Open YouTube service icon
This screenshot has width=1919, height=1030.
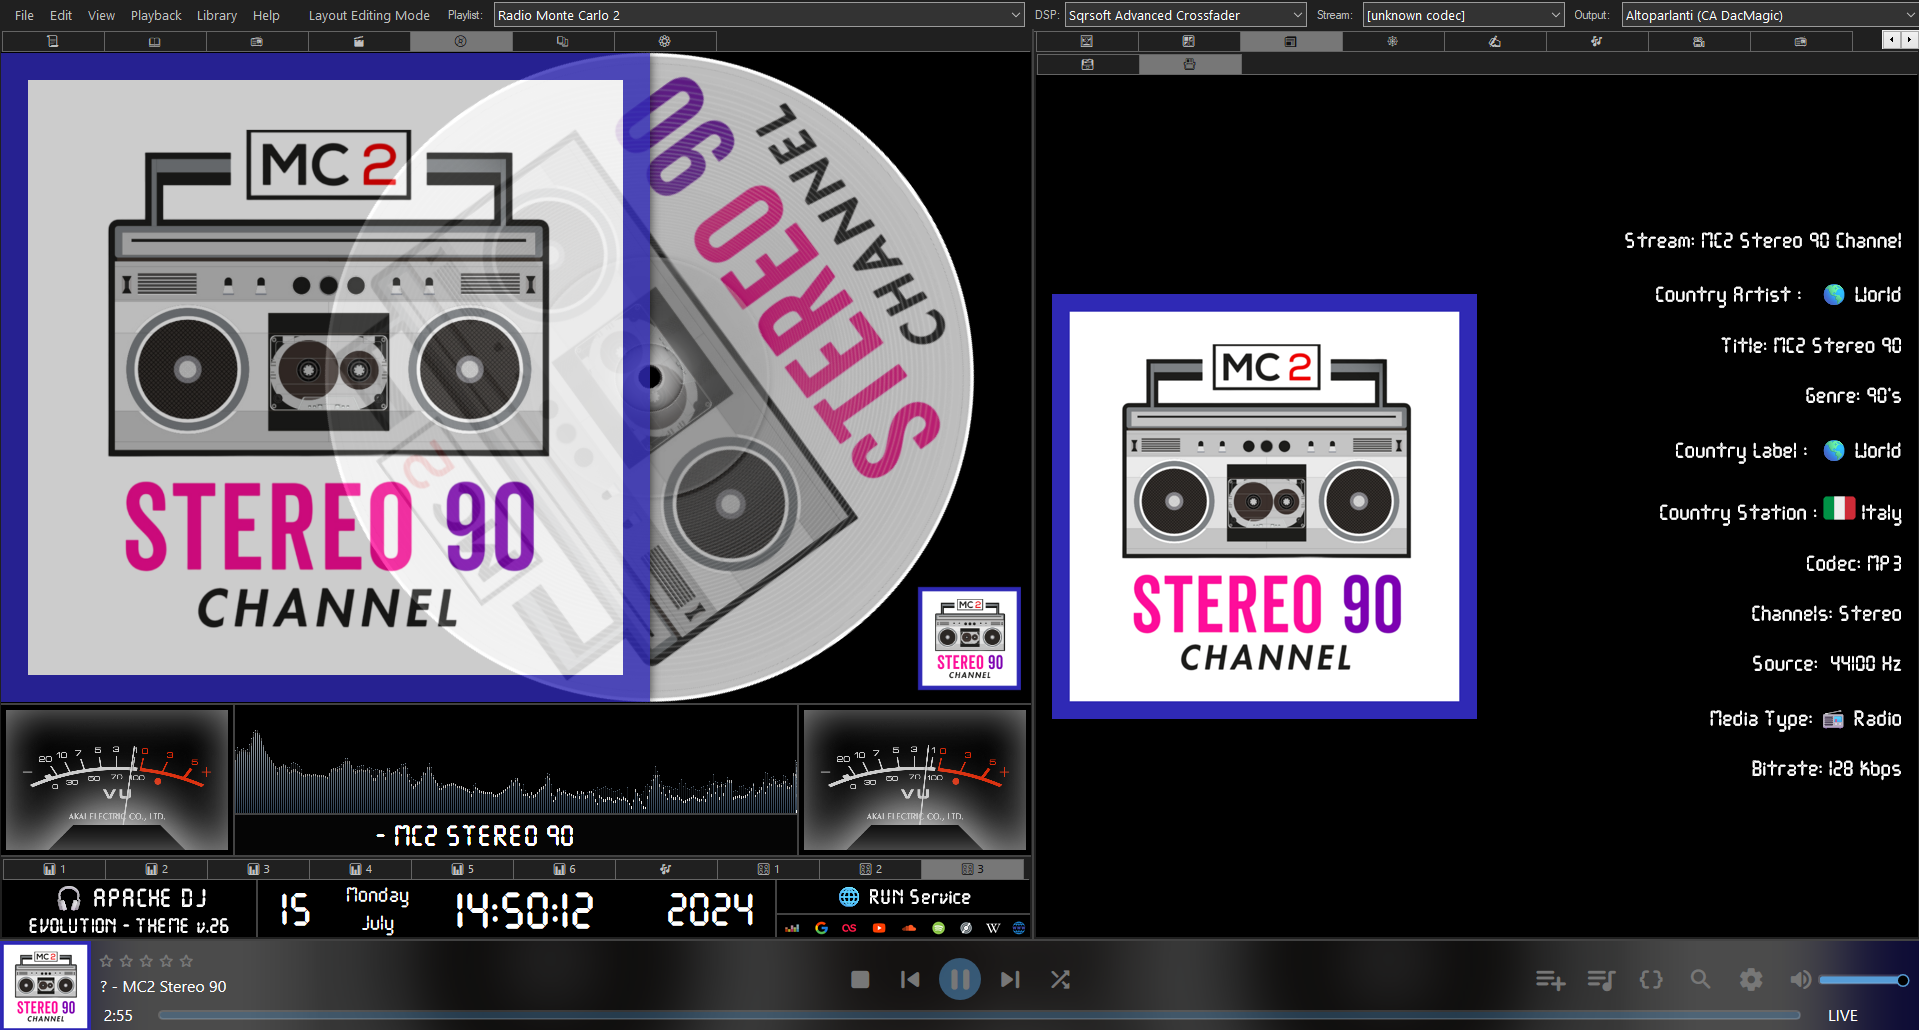[879, 928]
